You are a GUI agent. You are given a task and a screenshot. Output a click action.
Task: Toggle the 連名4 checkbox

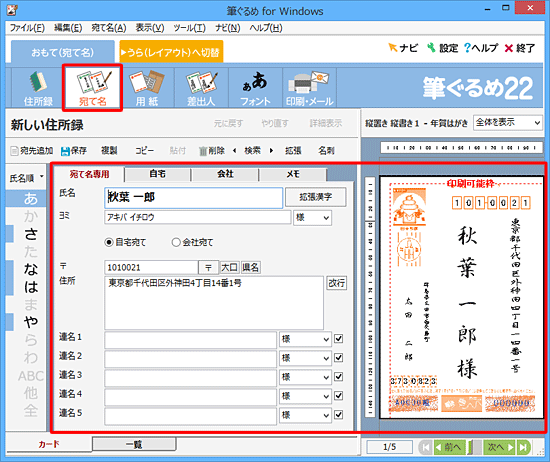point(338,396)
